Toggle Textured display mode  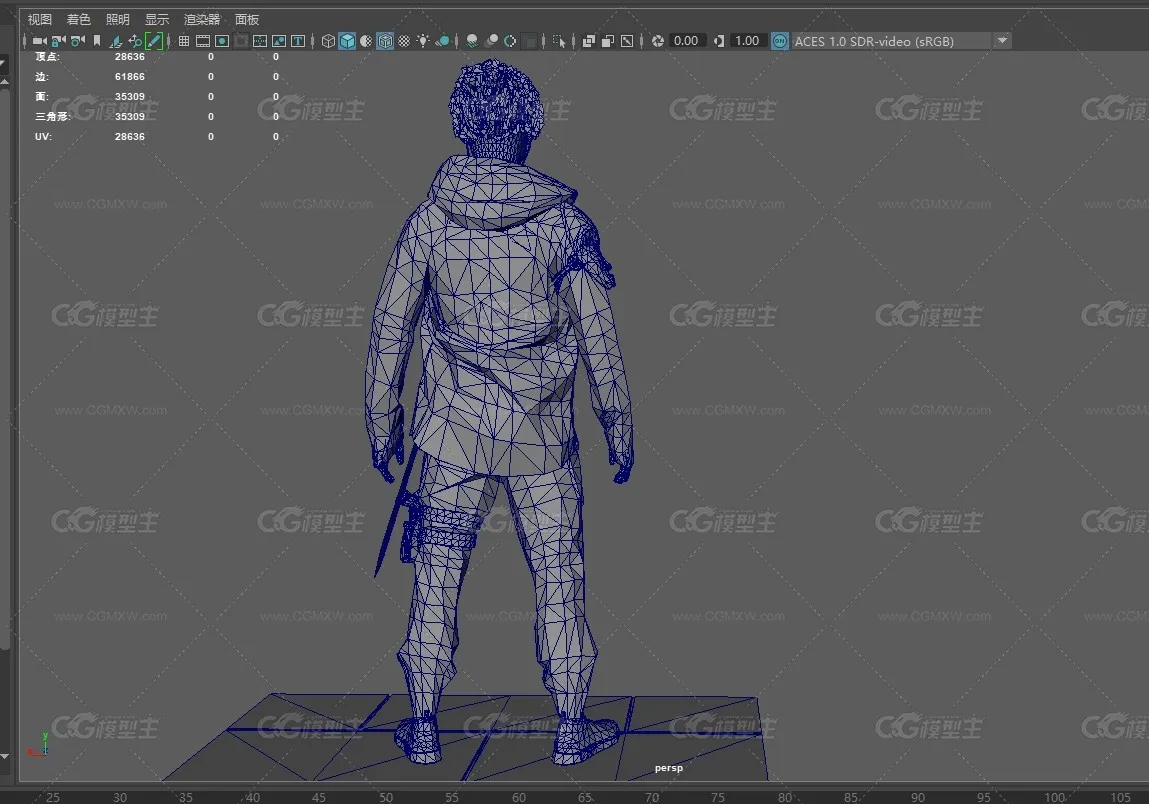click(404, 41)
